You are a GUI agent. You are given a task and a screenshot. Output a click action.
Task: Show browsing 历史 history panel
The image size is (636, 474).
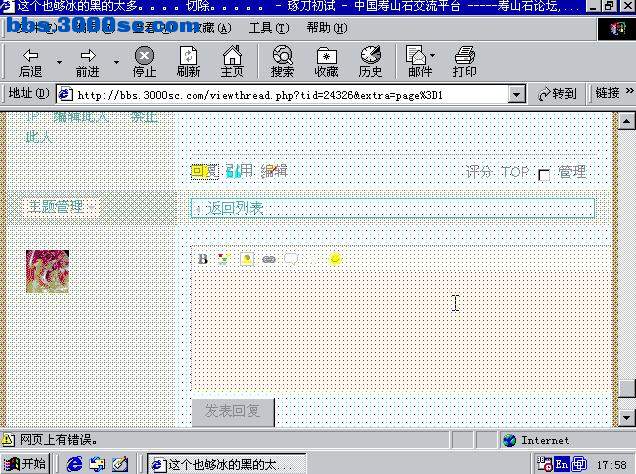point(370,62)
